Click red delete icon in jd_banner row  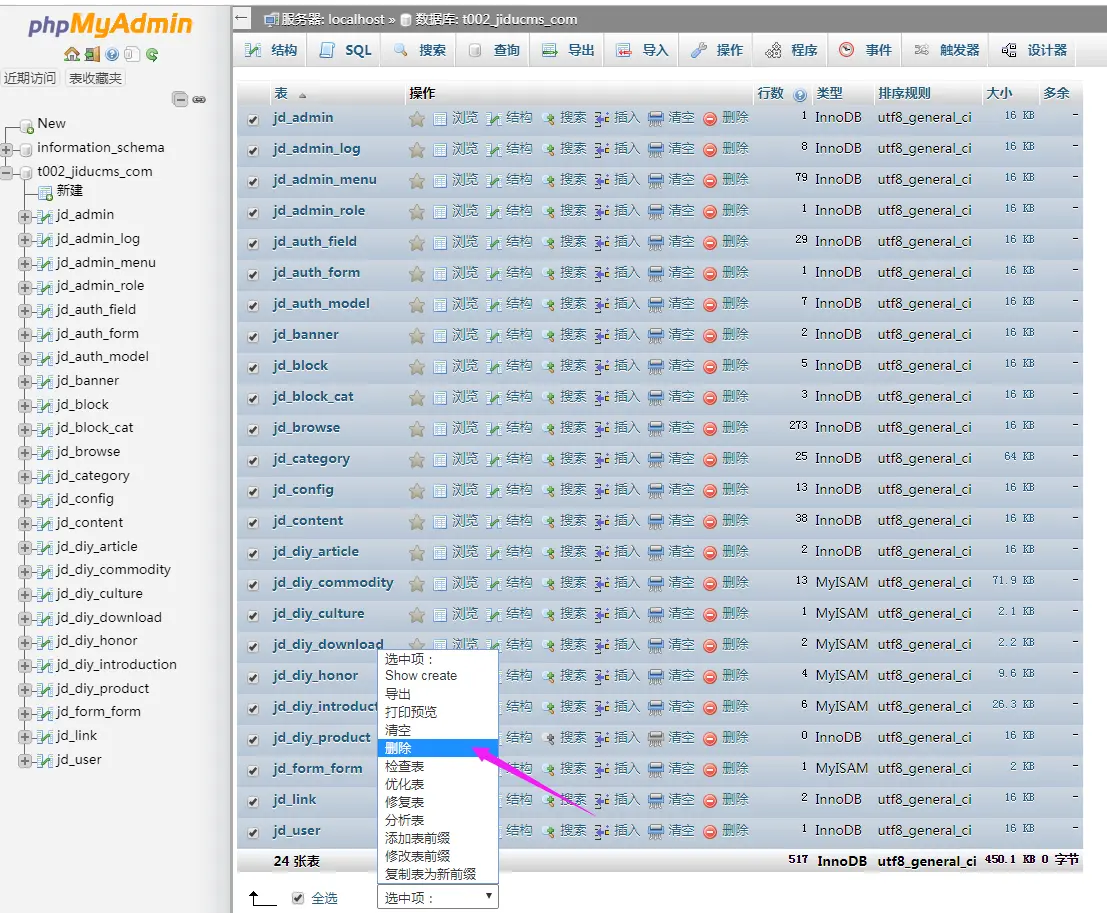coord(710,335)
